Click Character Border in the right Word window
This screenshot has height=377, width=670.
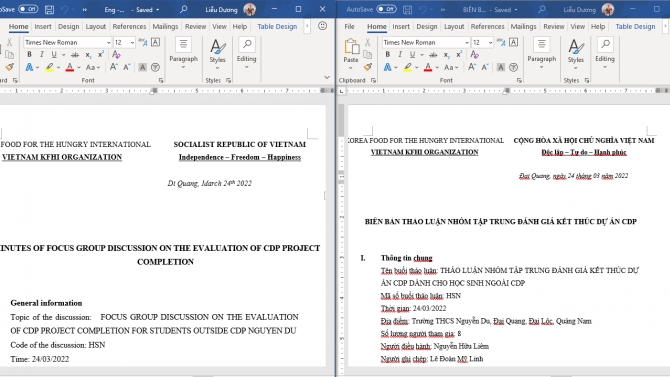click(x=514, y=42)
